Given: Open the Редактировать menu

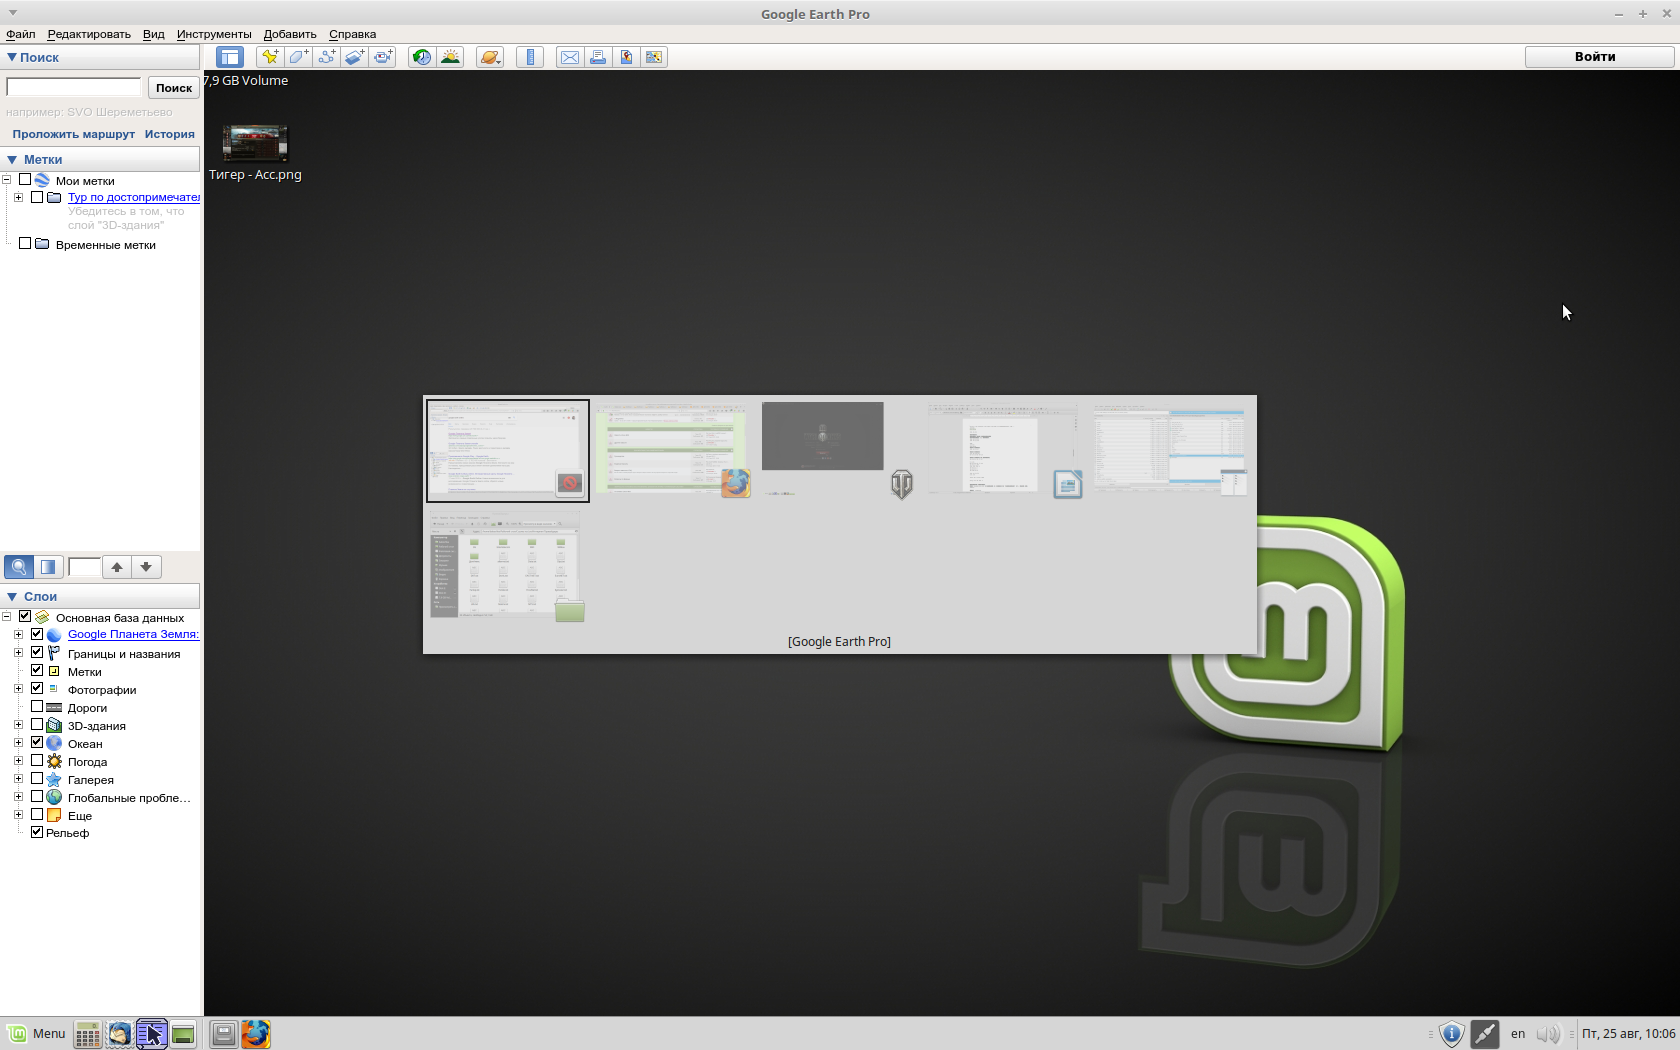Looking at the screenshot, I should 89,34.
